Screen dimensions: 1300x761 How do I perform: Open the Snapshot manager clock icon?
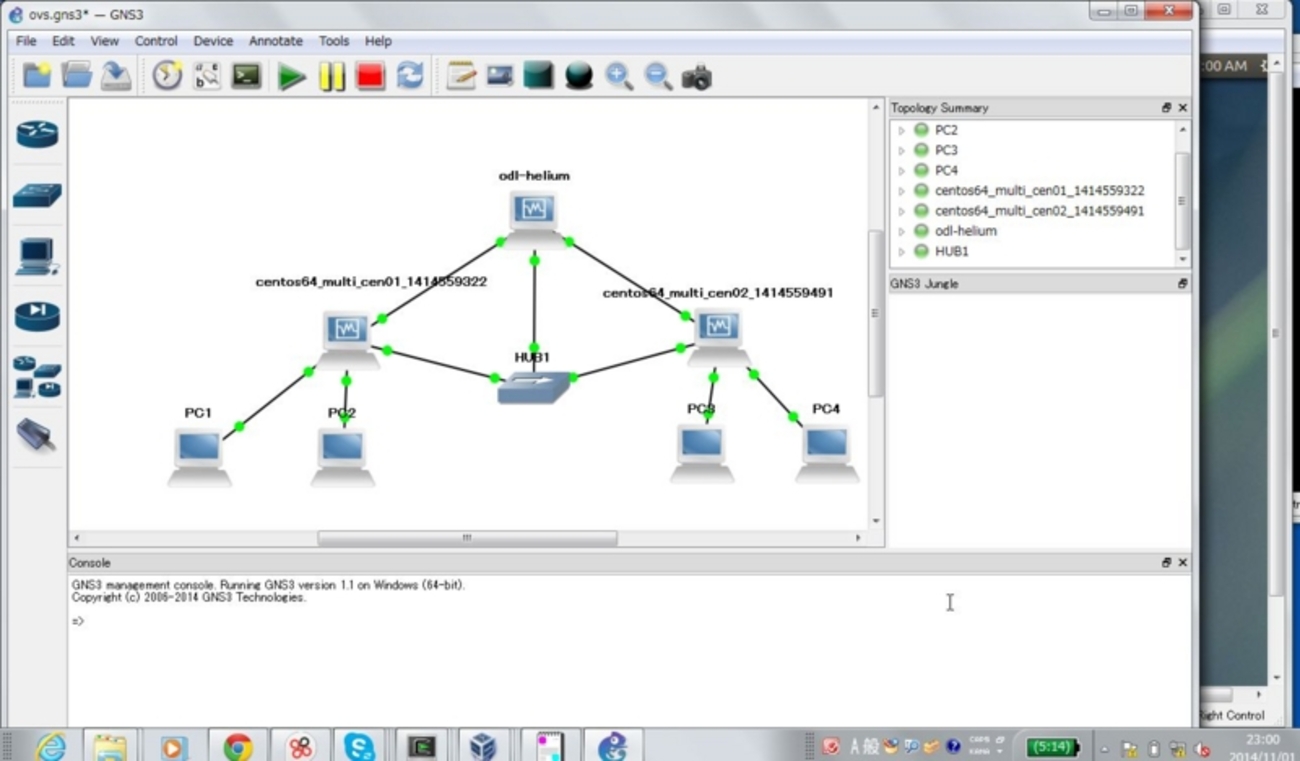pos(167,76)
